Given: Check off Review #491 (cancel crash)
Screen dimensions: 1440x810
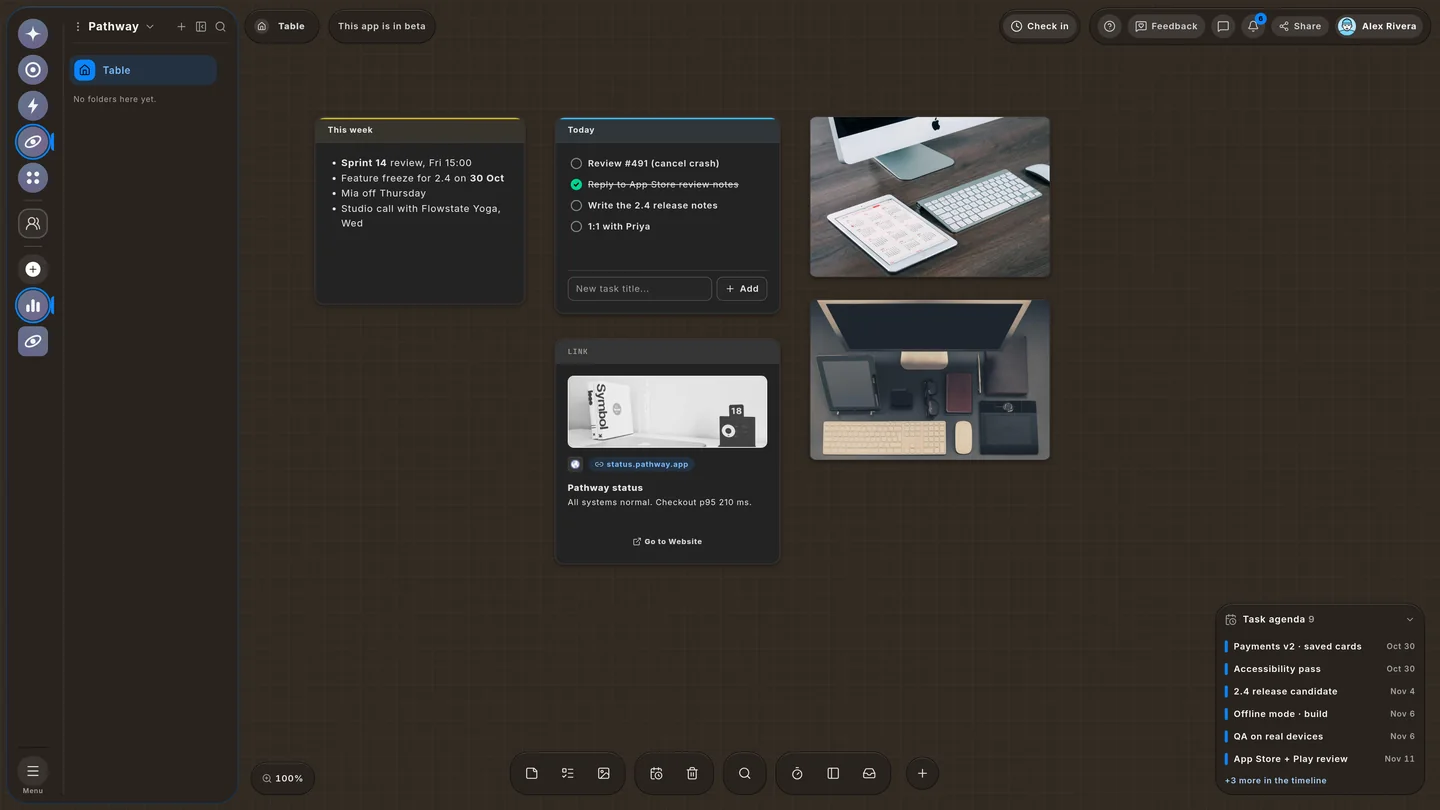Looking at the screenshot, I should (576, 164).
